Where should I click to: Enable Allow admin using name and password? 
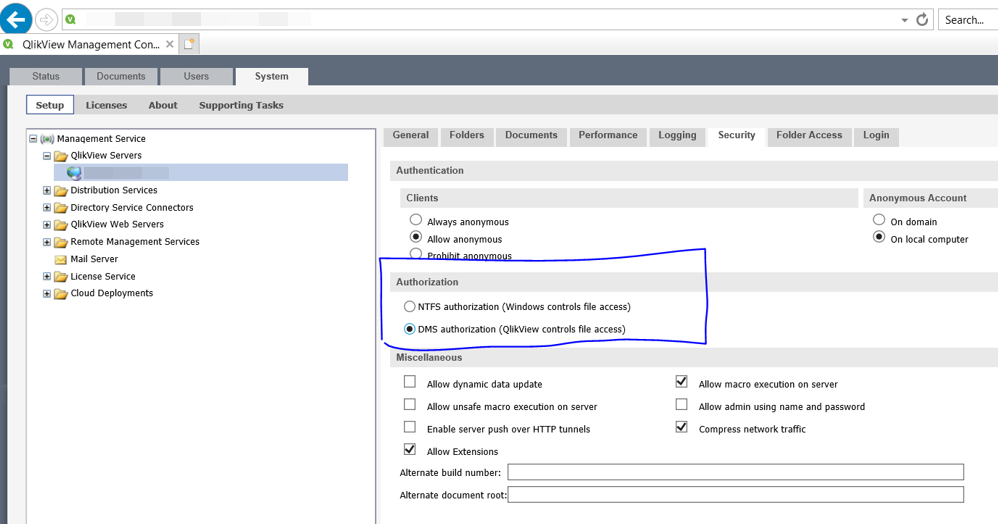(x=682, y=404)
